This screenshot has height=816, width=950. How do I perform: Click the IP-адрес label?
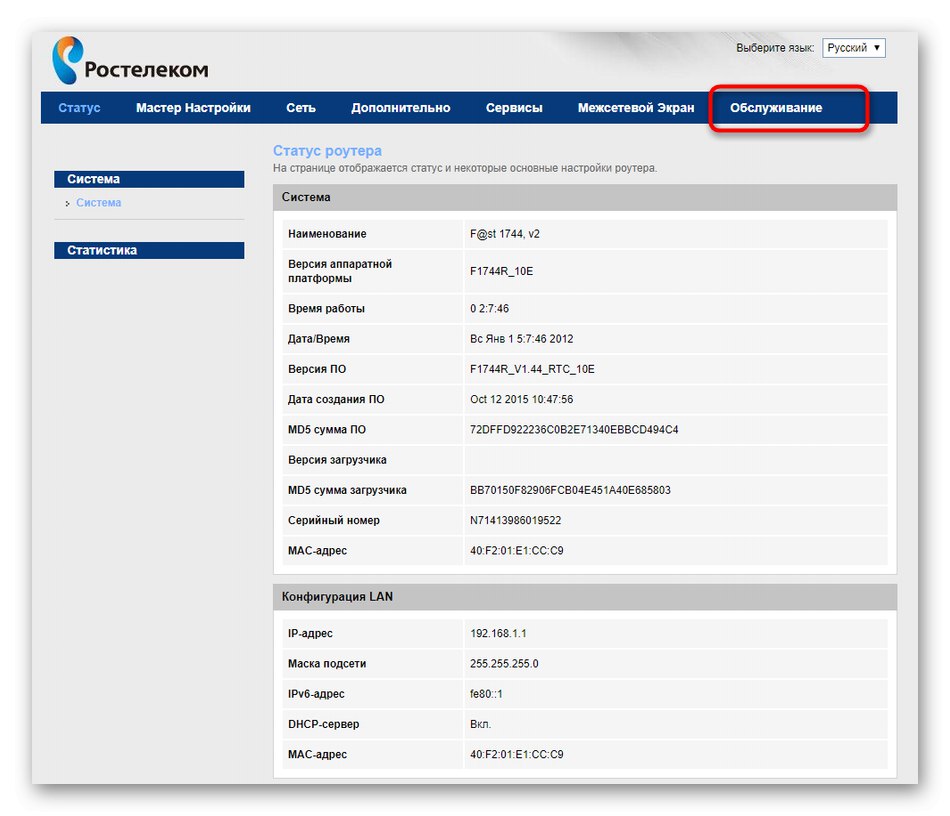(310, 634)
